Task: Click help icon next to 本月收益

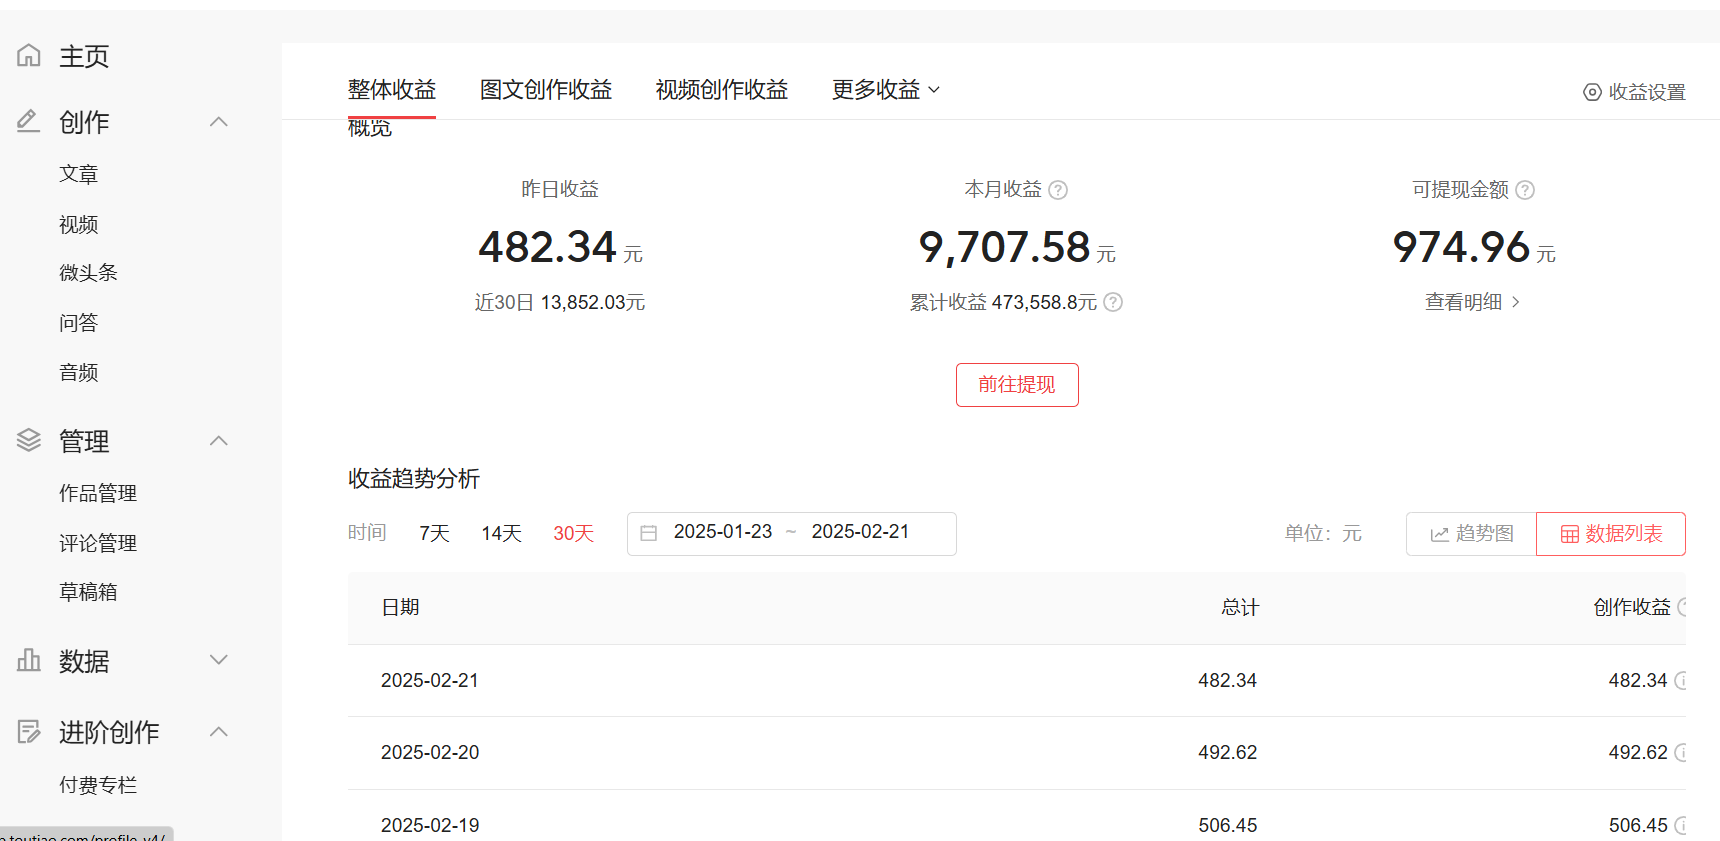Action: (1058, 190)
